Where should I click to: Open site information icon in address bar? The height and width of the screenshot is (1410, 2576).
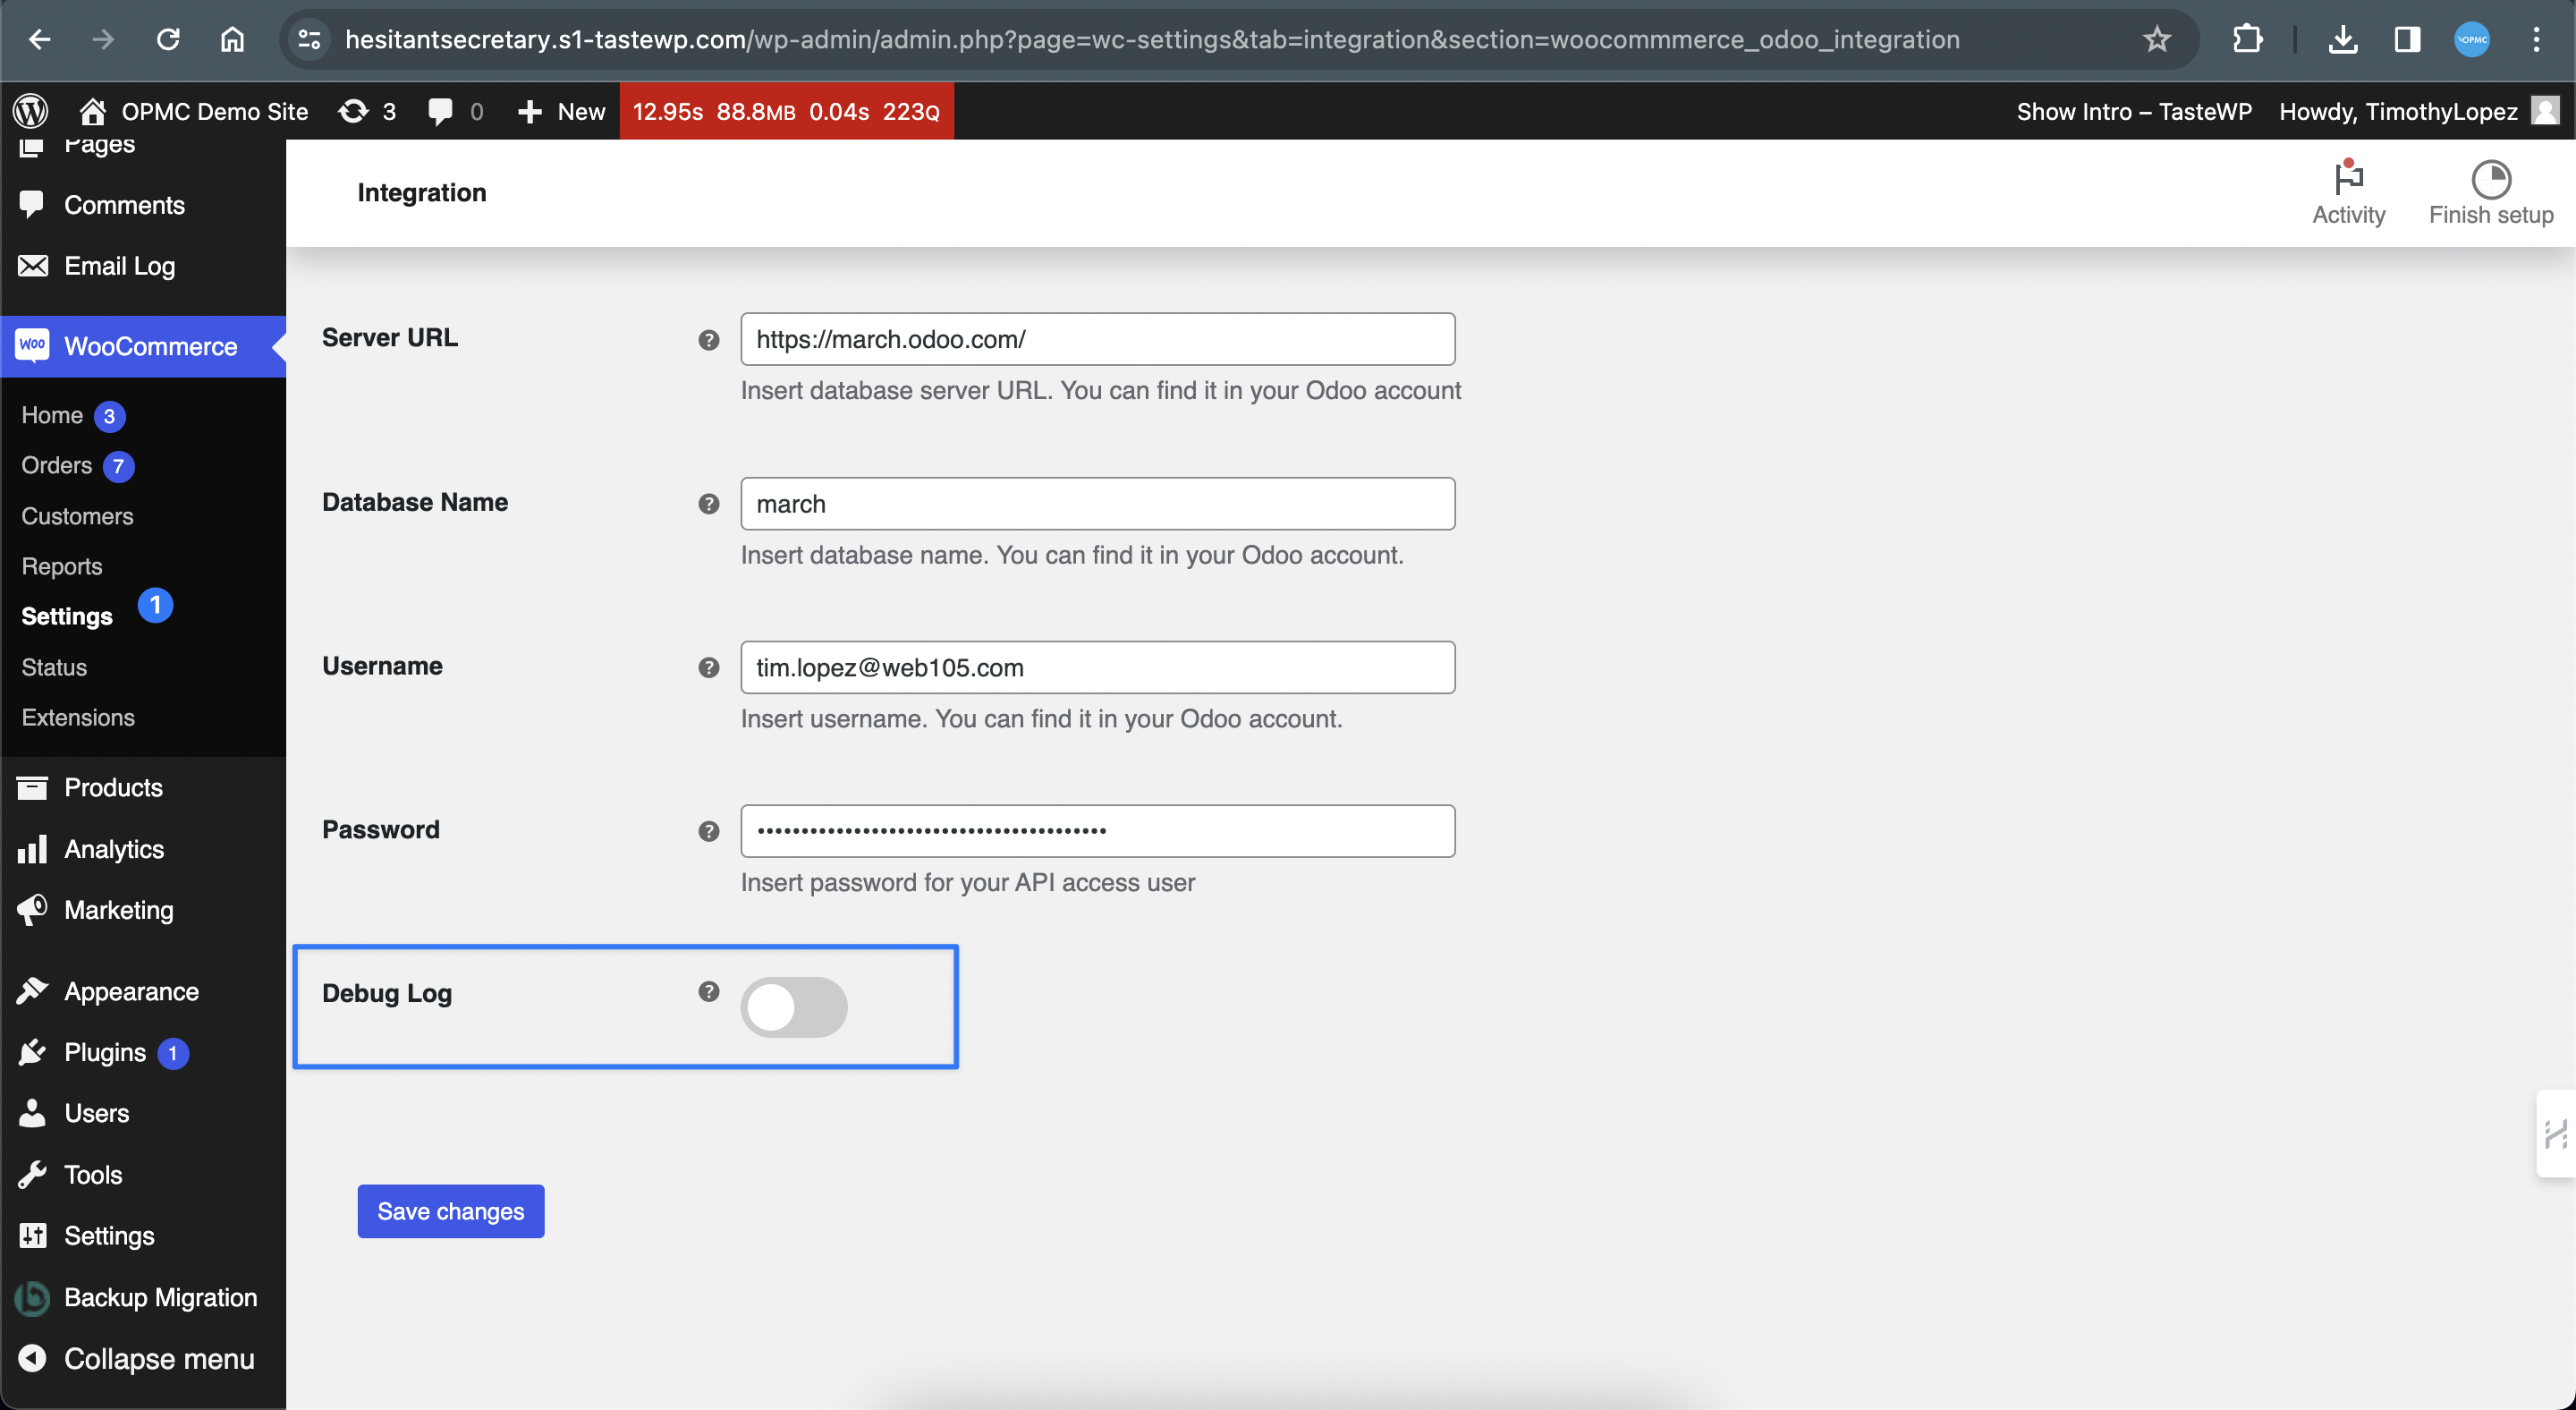pyautogui.click(x=310, y=39)
